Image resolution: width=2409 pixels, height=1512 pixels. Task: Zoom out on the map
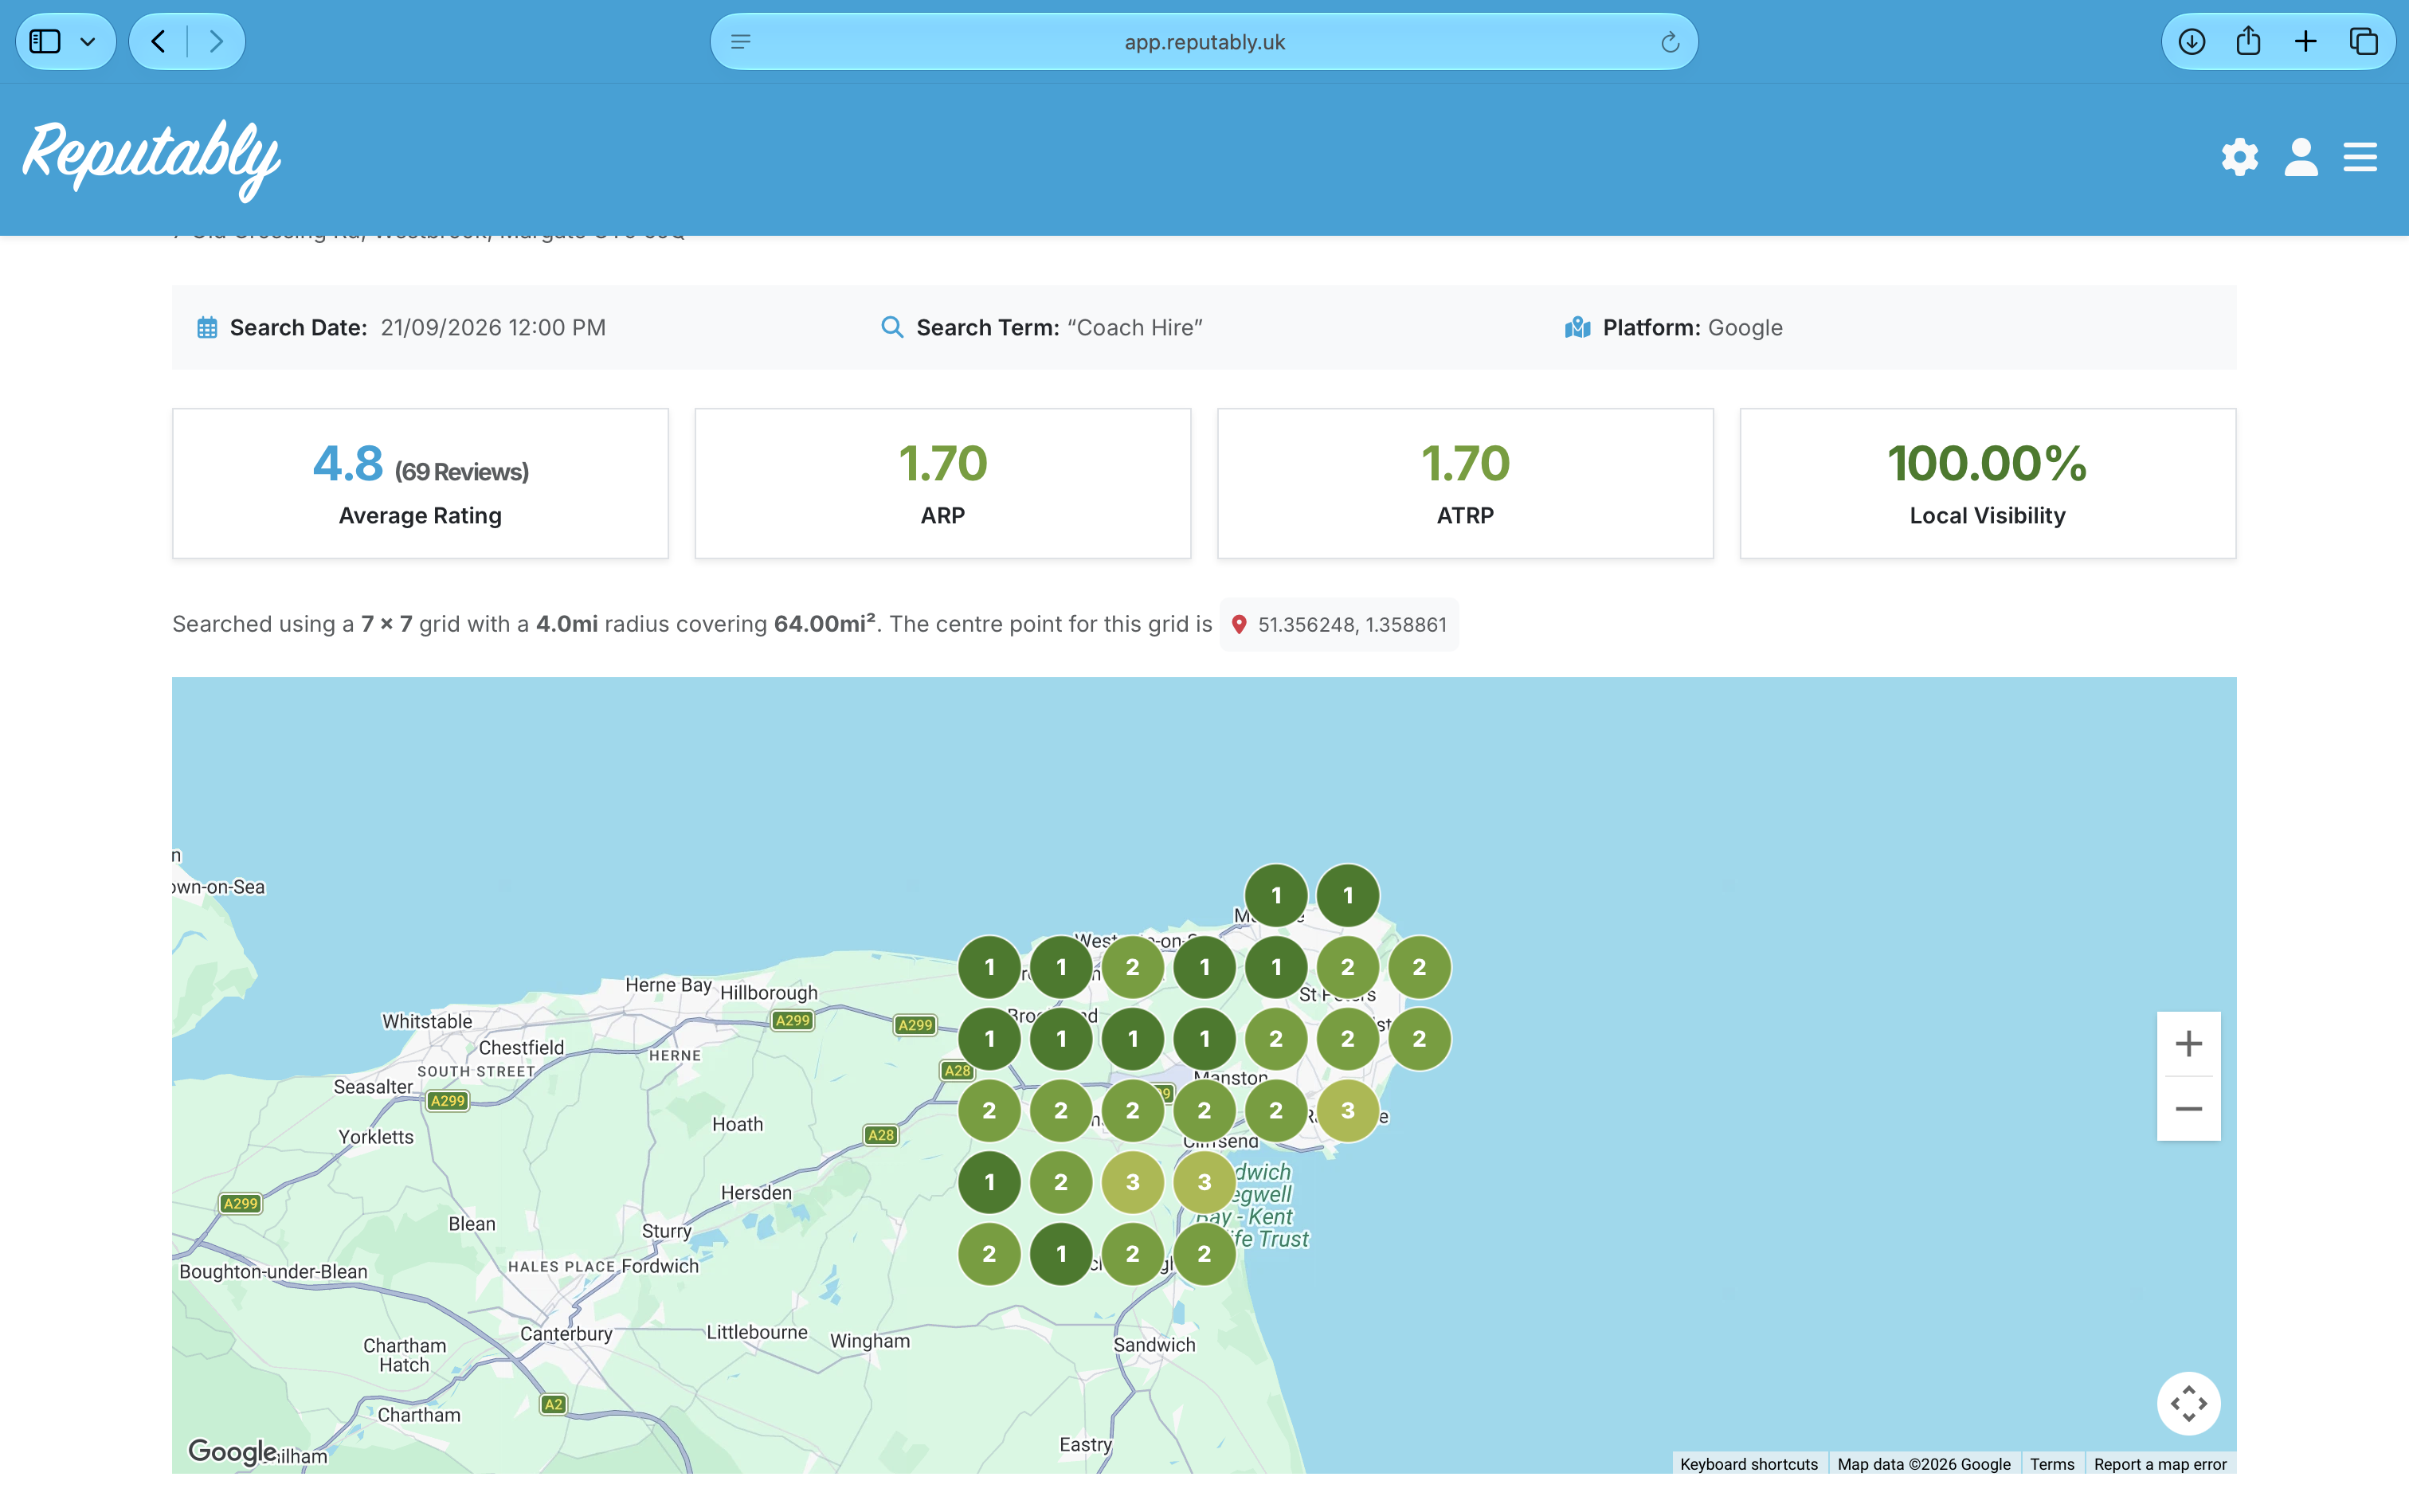pyautogui.click(x=2188, y=1108)
